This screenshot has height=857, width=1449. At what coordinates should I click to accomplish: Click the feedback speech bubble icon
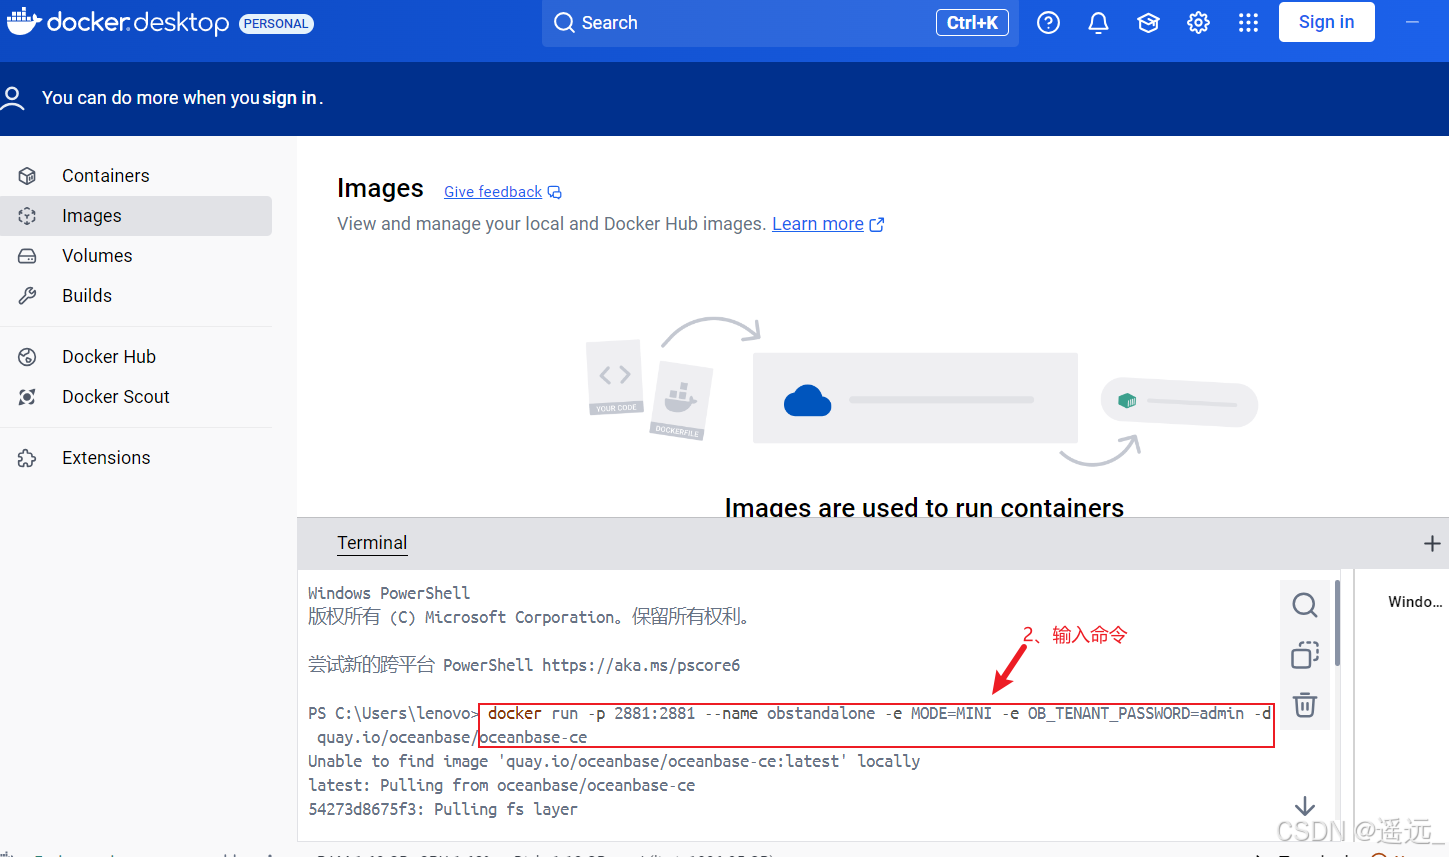tap(555, 192)
